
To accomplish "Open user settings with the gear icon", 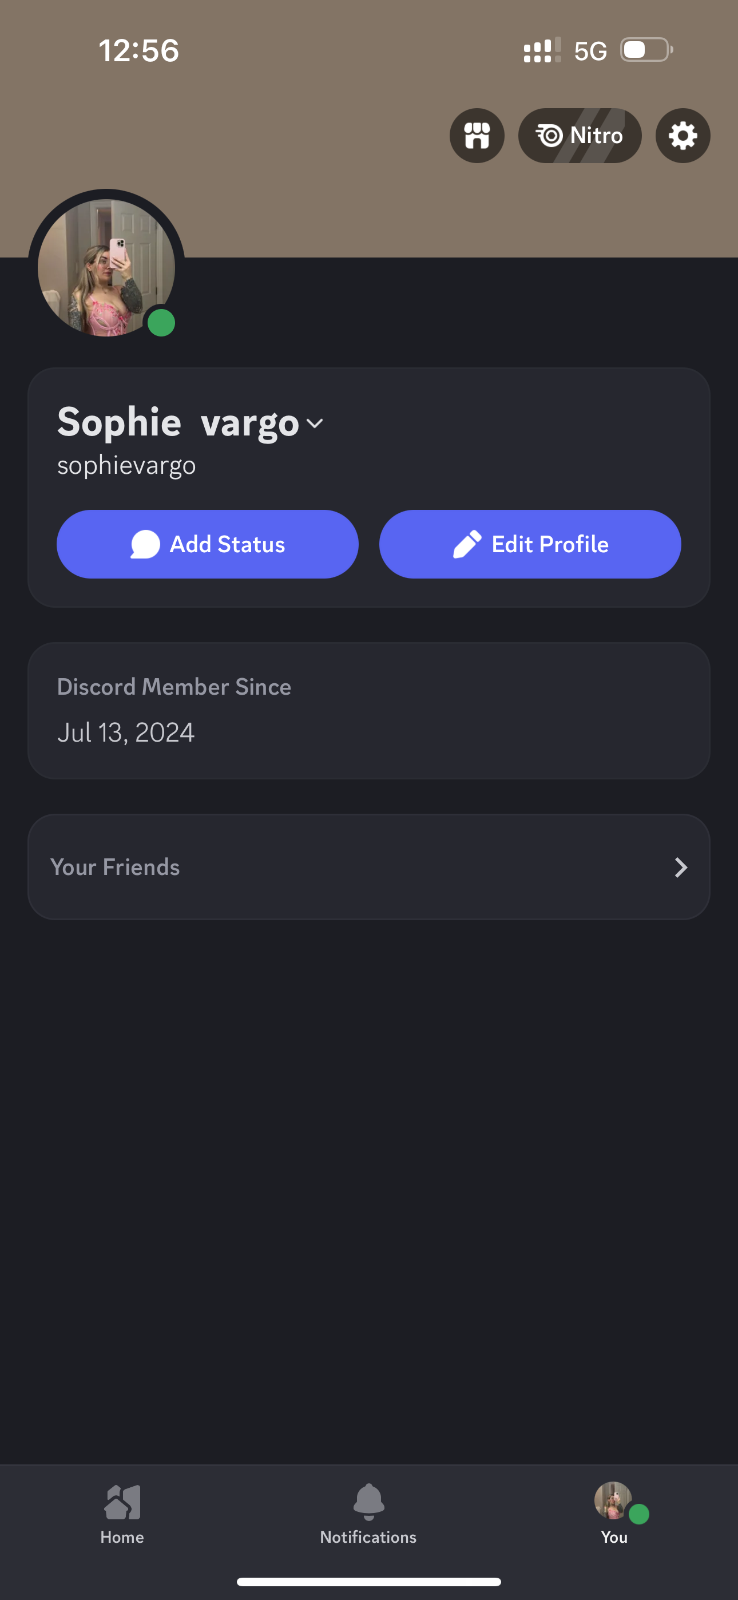I will click(683, 135).
